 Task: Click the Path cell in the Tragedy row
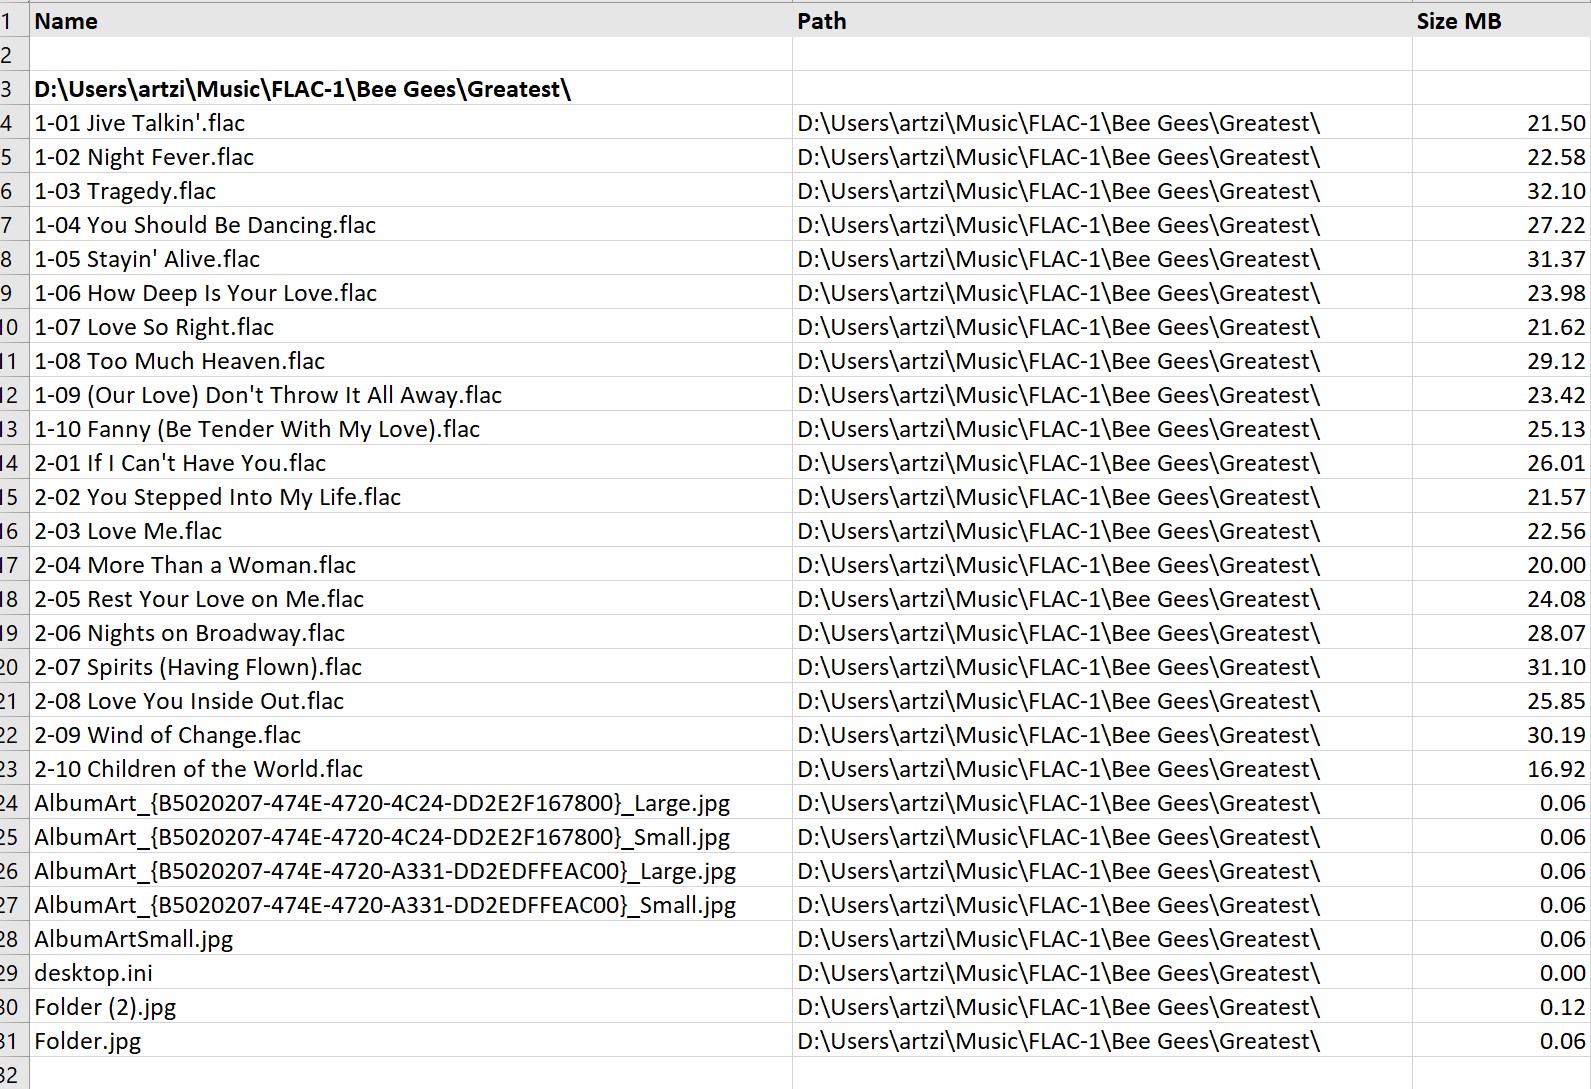(x=1102, y=191)
